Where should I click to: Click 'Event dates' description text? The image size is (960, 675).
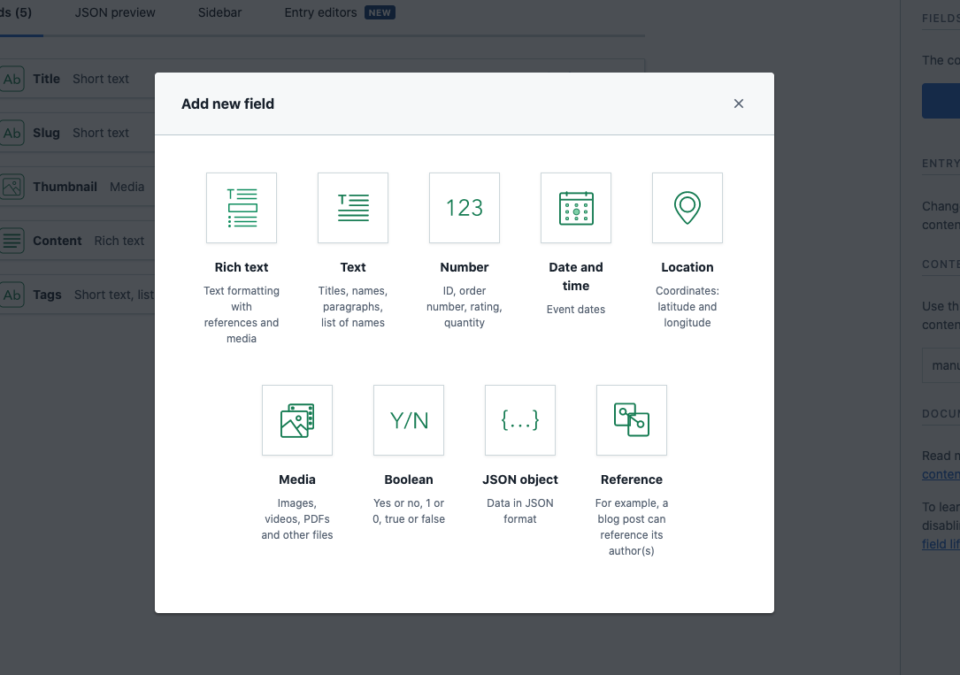coord(576,309)
